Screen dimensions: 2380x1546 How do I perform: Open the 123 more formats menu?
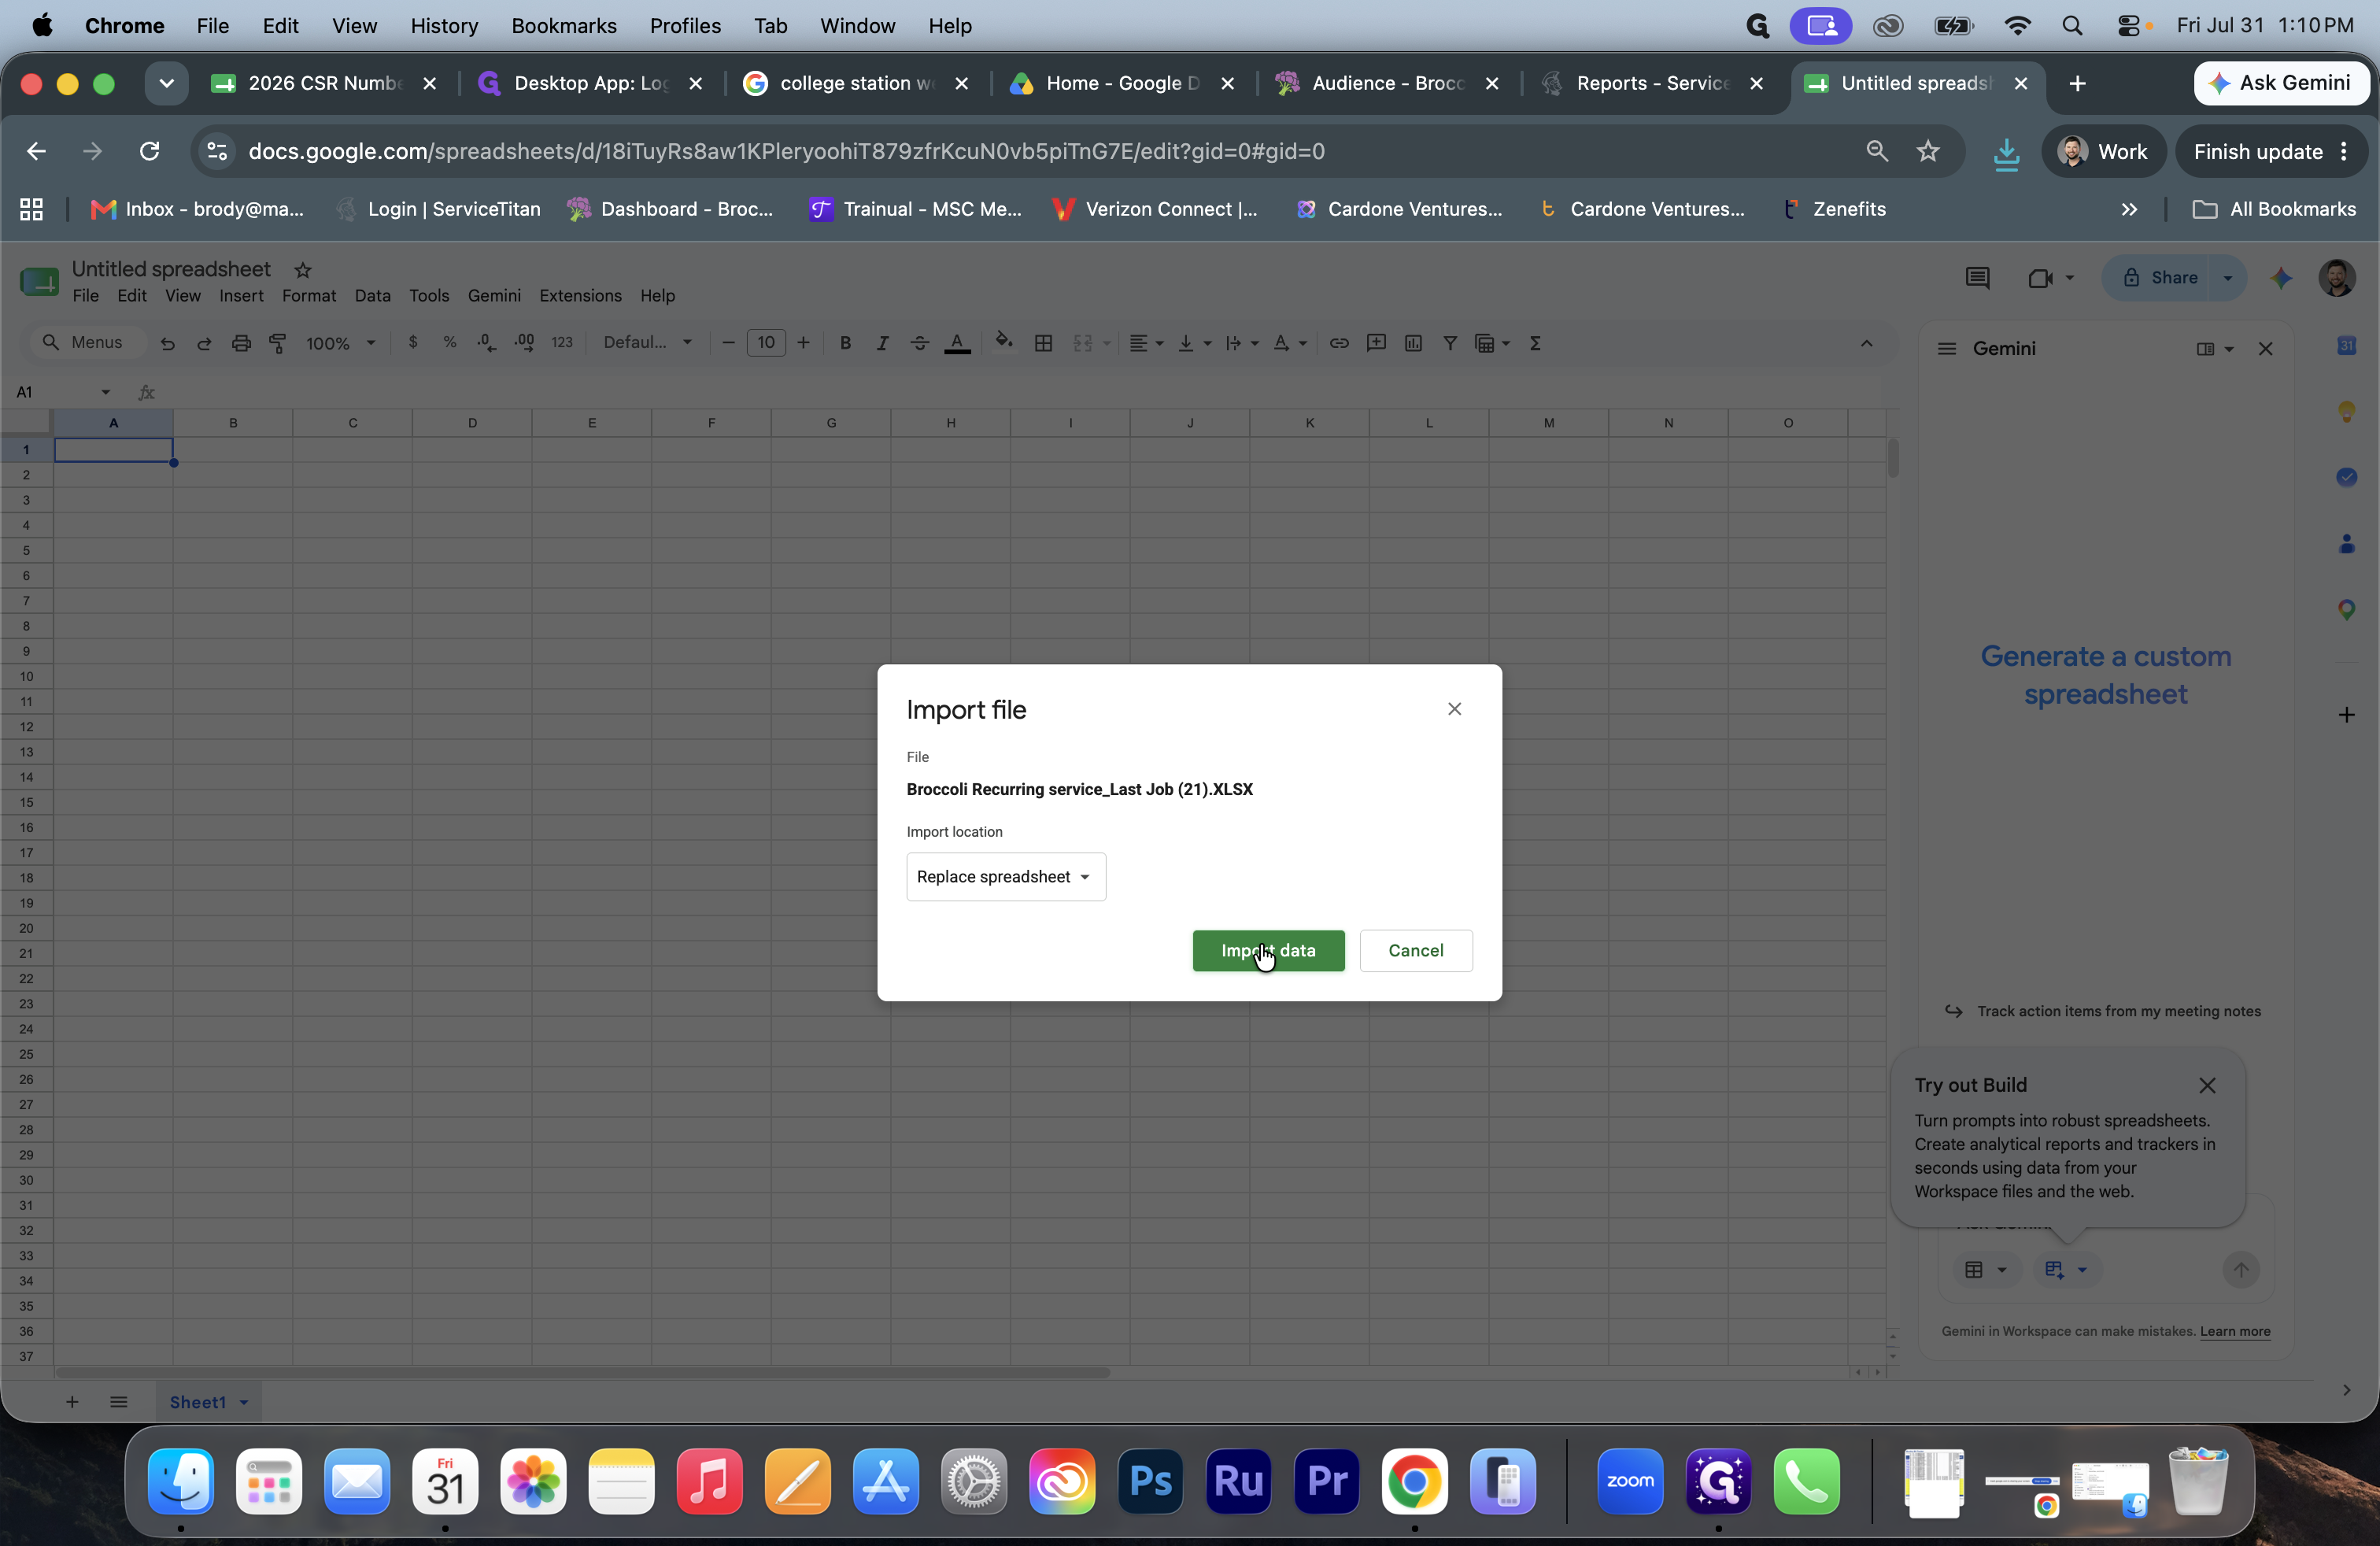(x=562, y=343)
